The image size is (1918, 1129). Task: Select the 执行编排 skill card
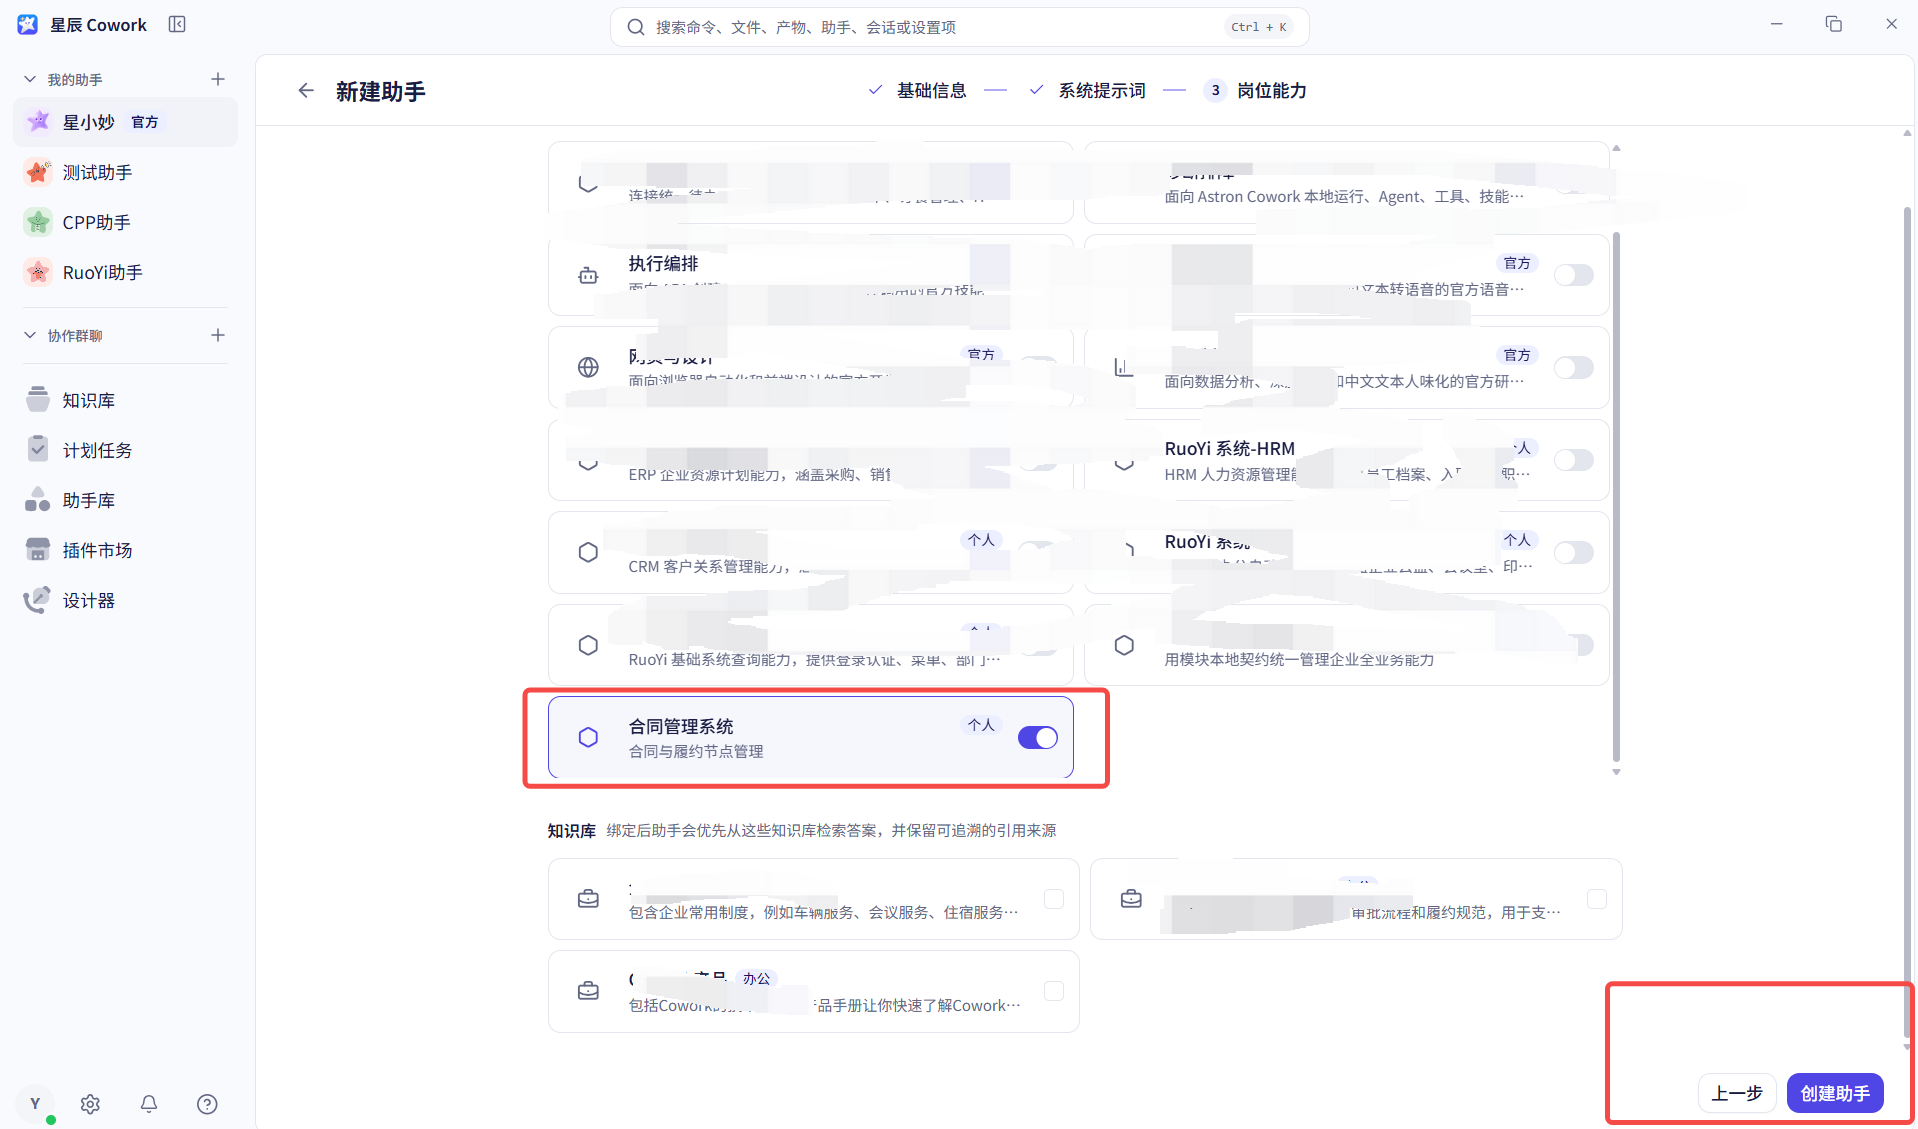click(x=810, y=275)
